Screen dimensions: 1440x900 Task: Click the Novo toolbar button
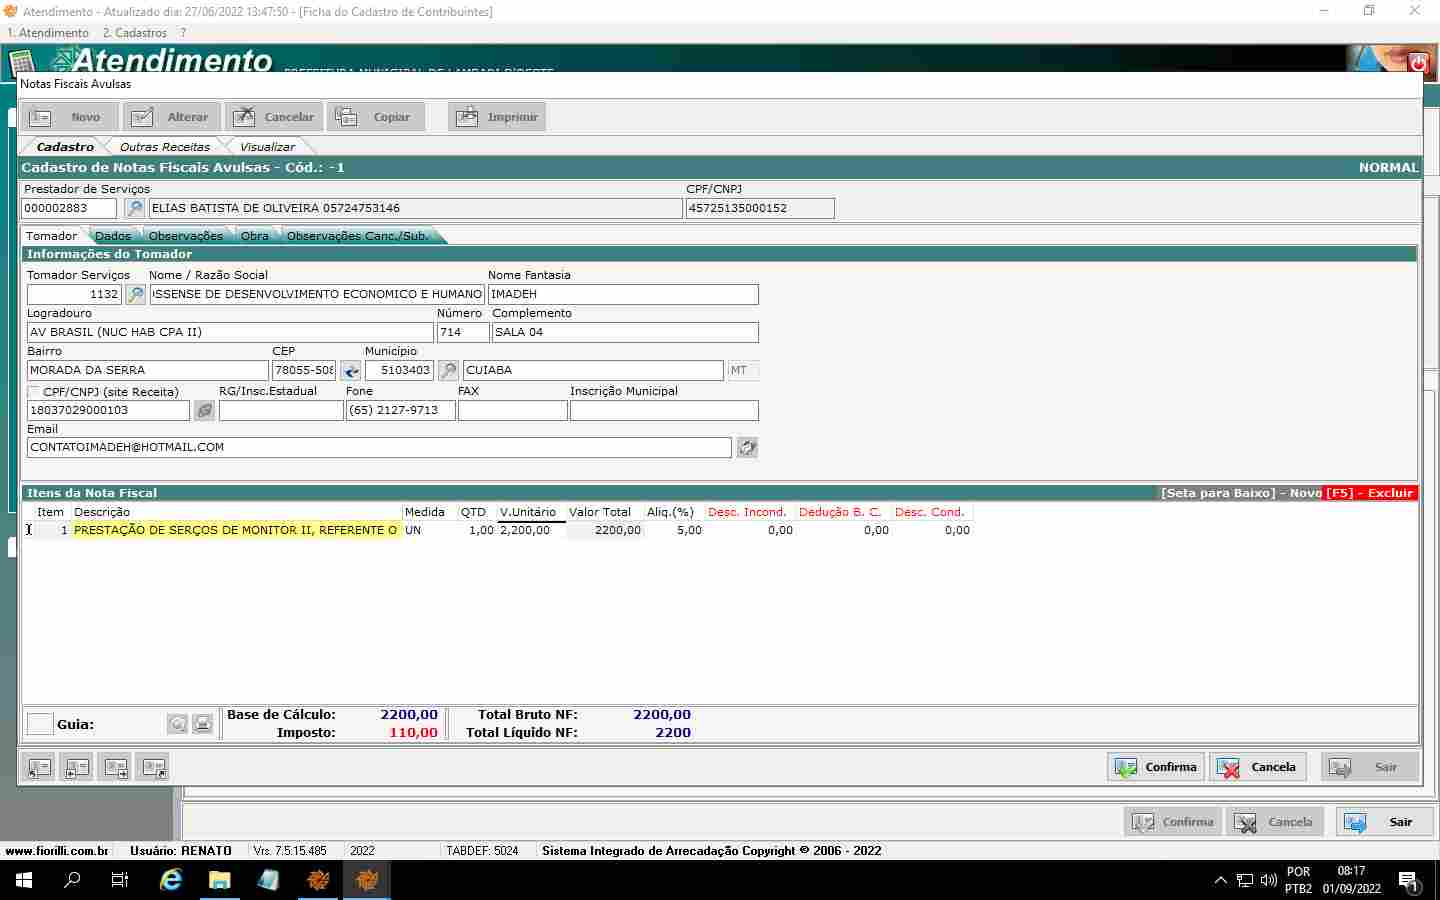[70, 117]
